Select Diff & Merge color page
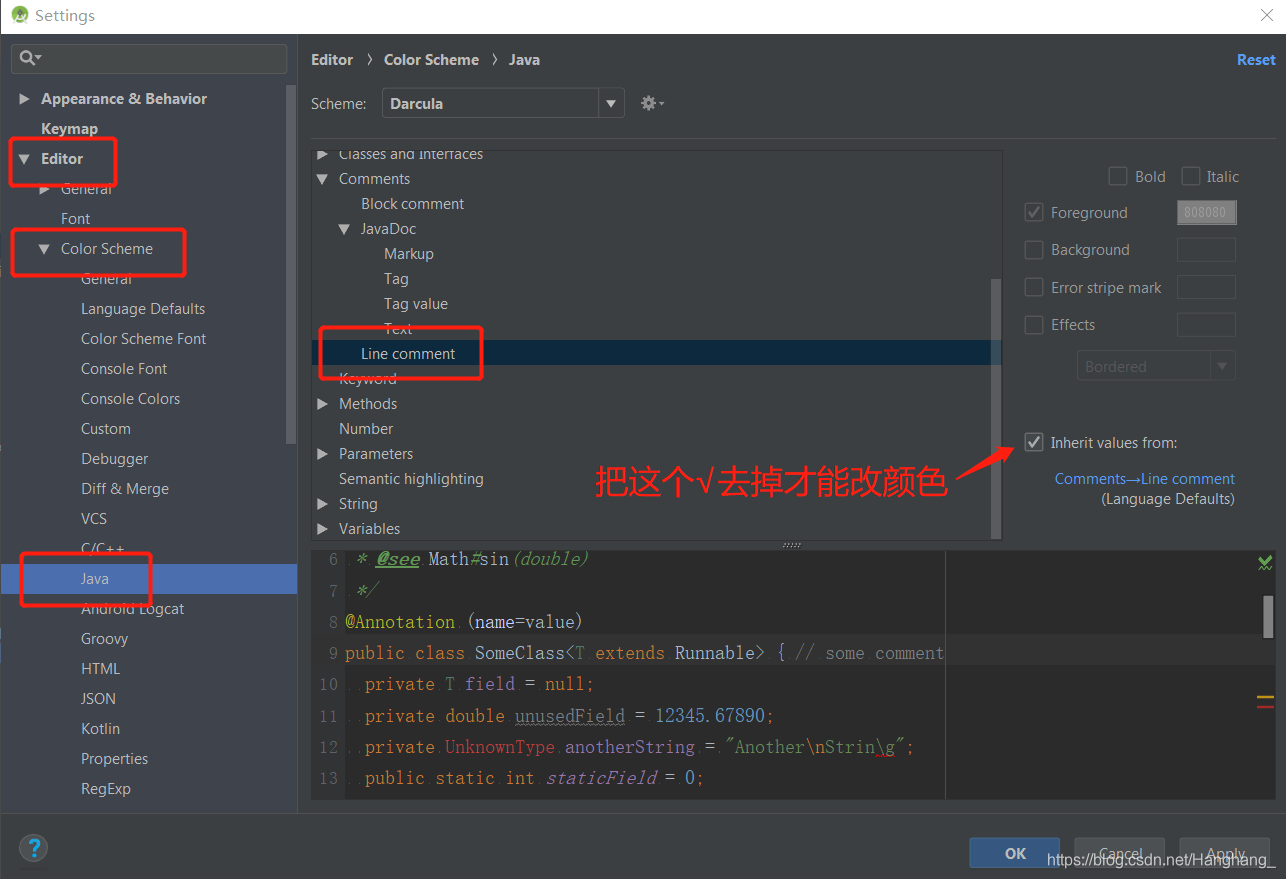Viewport: 1286px width, 879px height. [x=124, y=489]
